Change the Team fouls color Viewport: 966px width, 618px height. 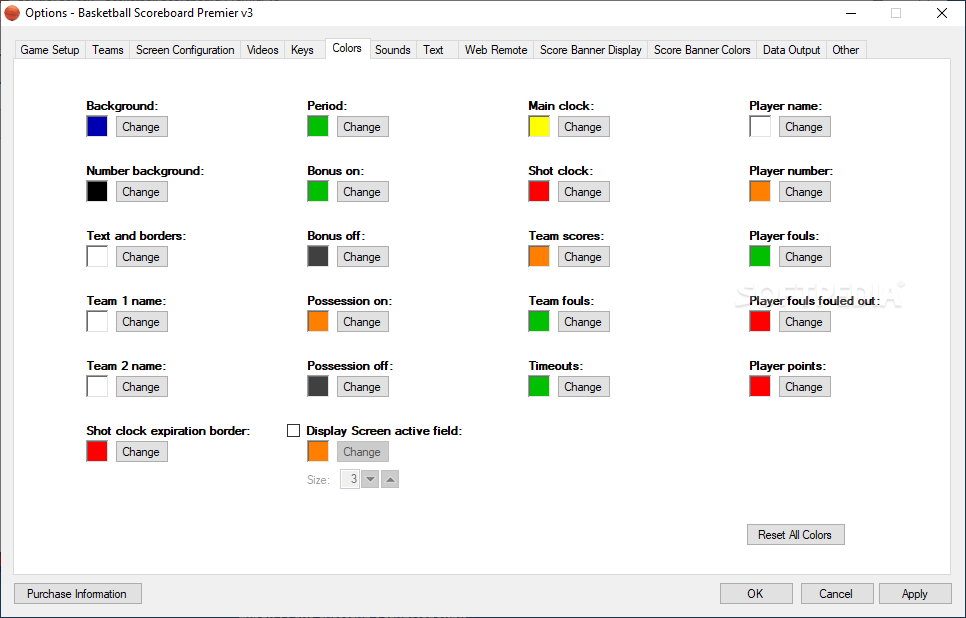coord(584,322)
